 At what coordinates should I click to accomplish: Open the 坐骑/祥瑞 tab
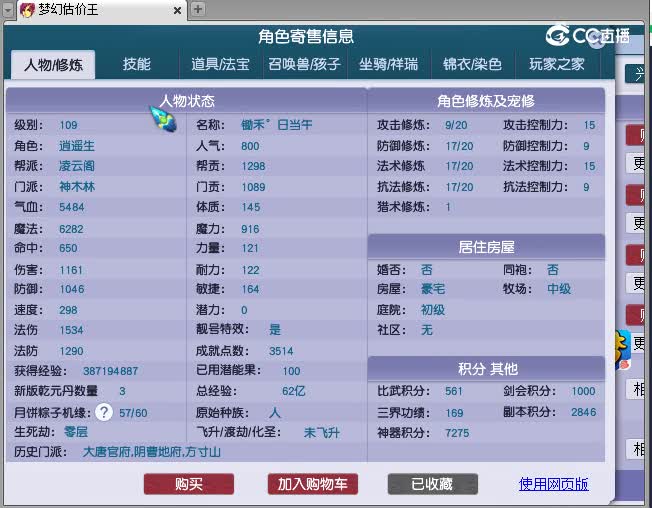[389, 64]
